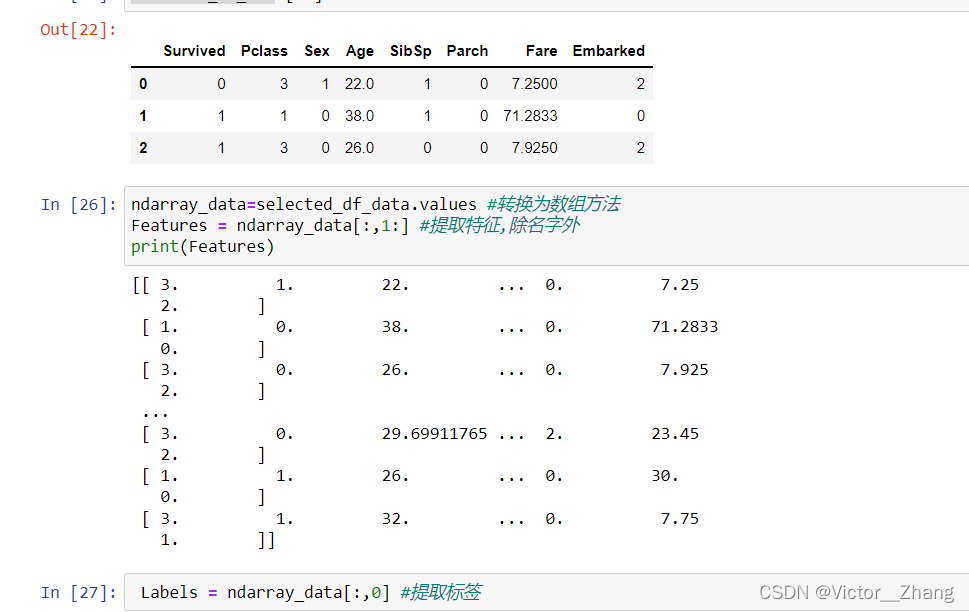
Task: Select Age value 22.0 in table
Action: tap(360, 83)
